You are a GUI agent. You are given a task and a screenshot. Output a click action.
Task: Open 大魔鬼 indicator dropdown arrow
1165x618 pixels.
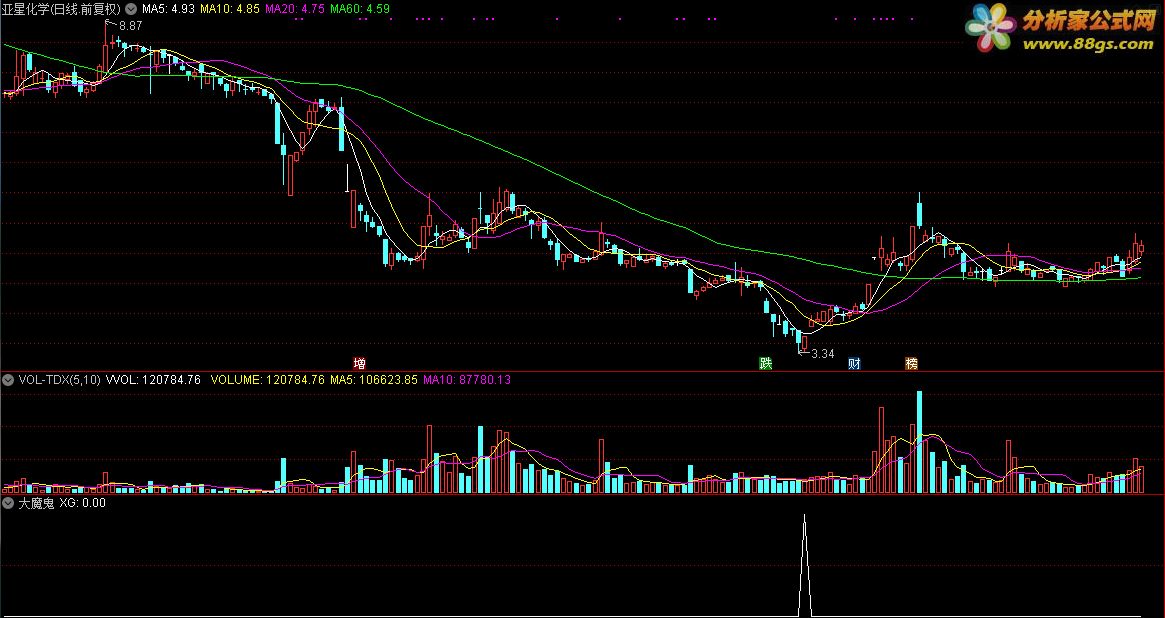pyautogui.click(x=8, y=503)
